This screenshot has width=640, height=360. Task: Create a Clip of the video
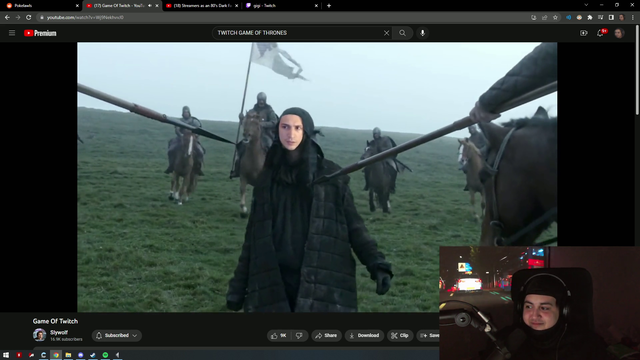pos(400,336)
